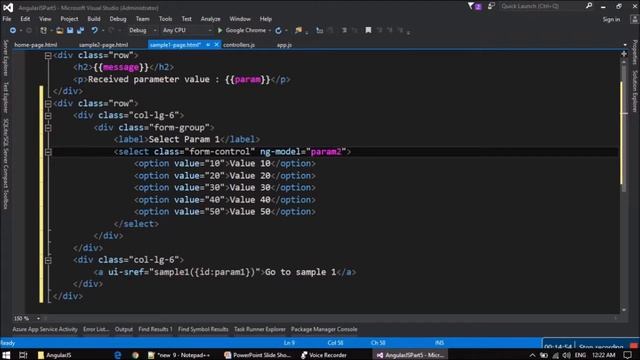Start debugging with the green play icon
Screen dimensions: 640x360
coord(220,31)
